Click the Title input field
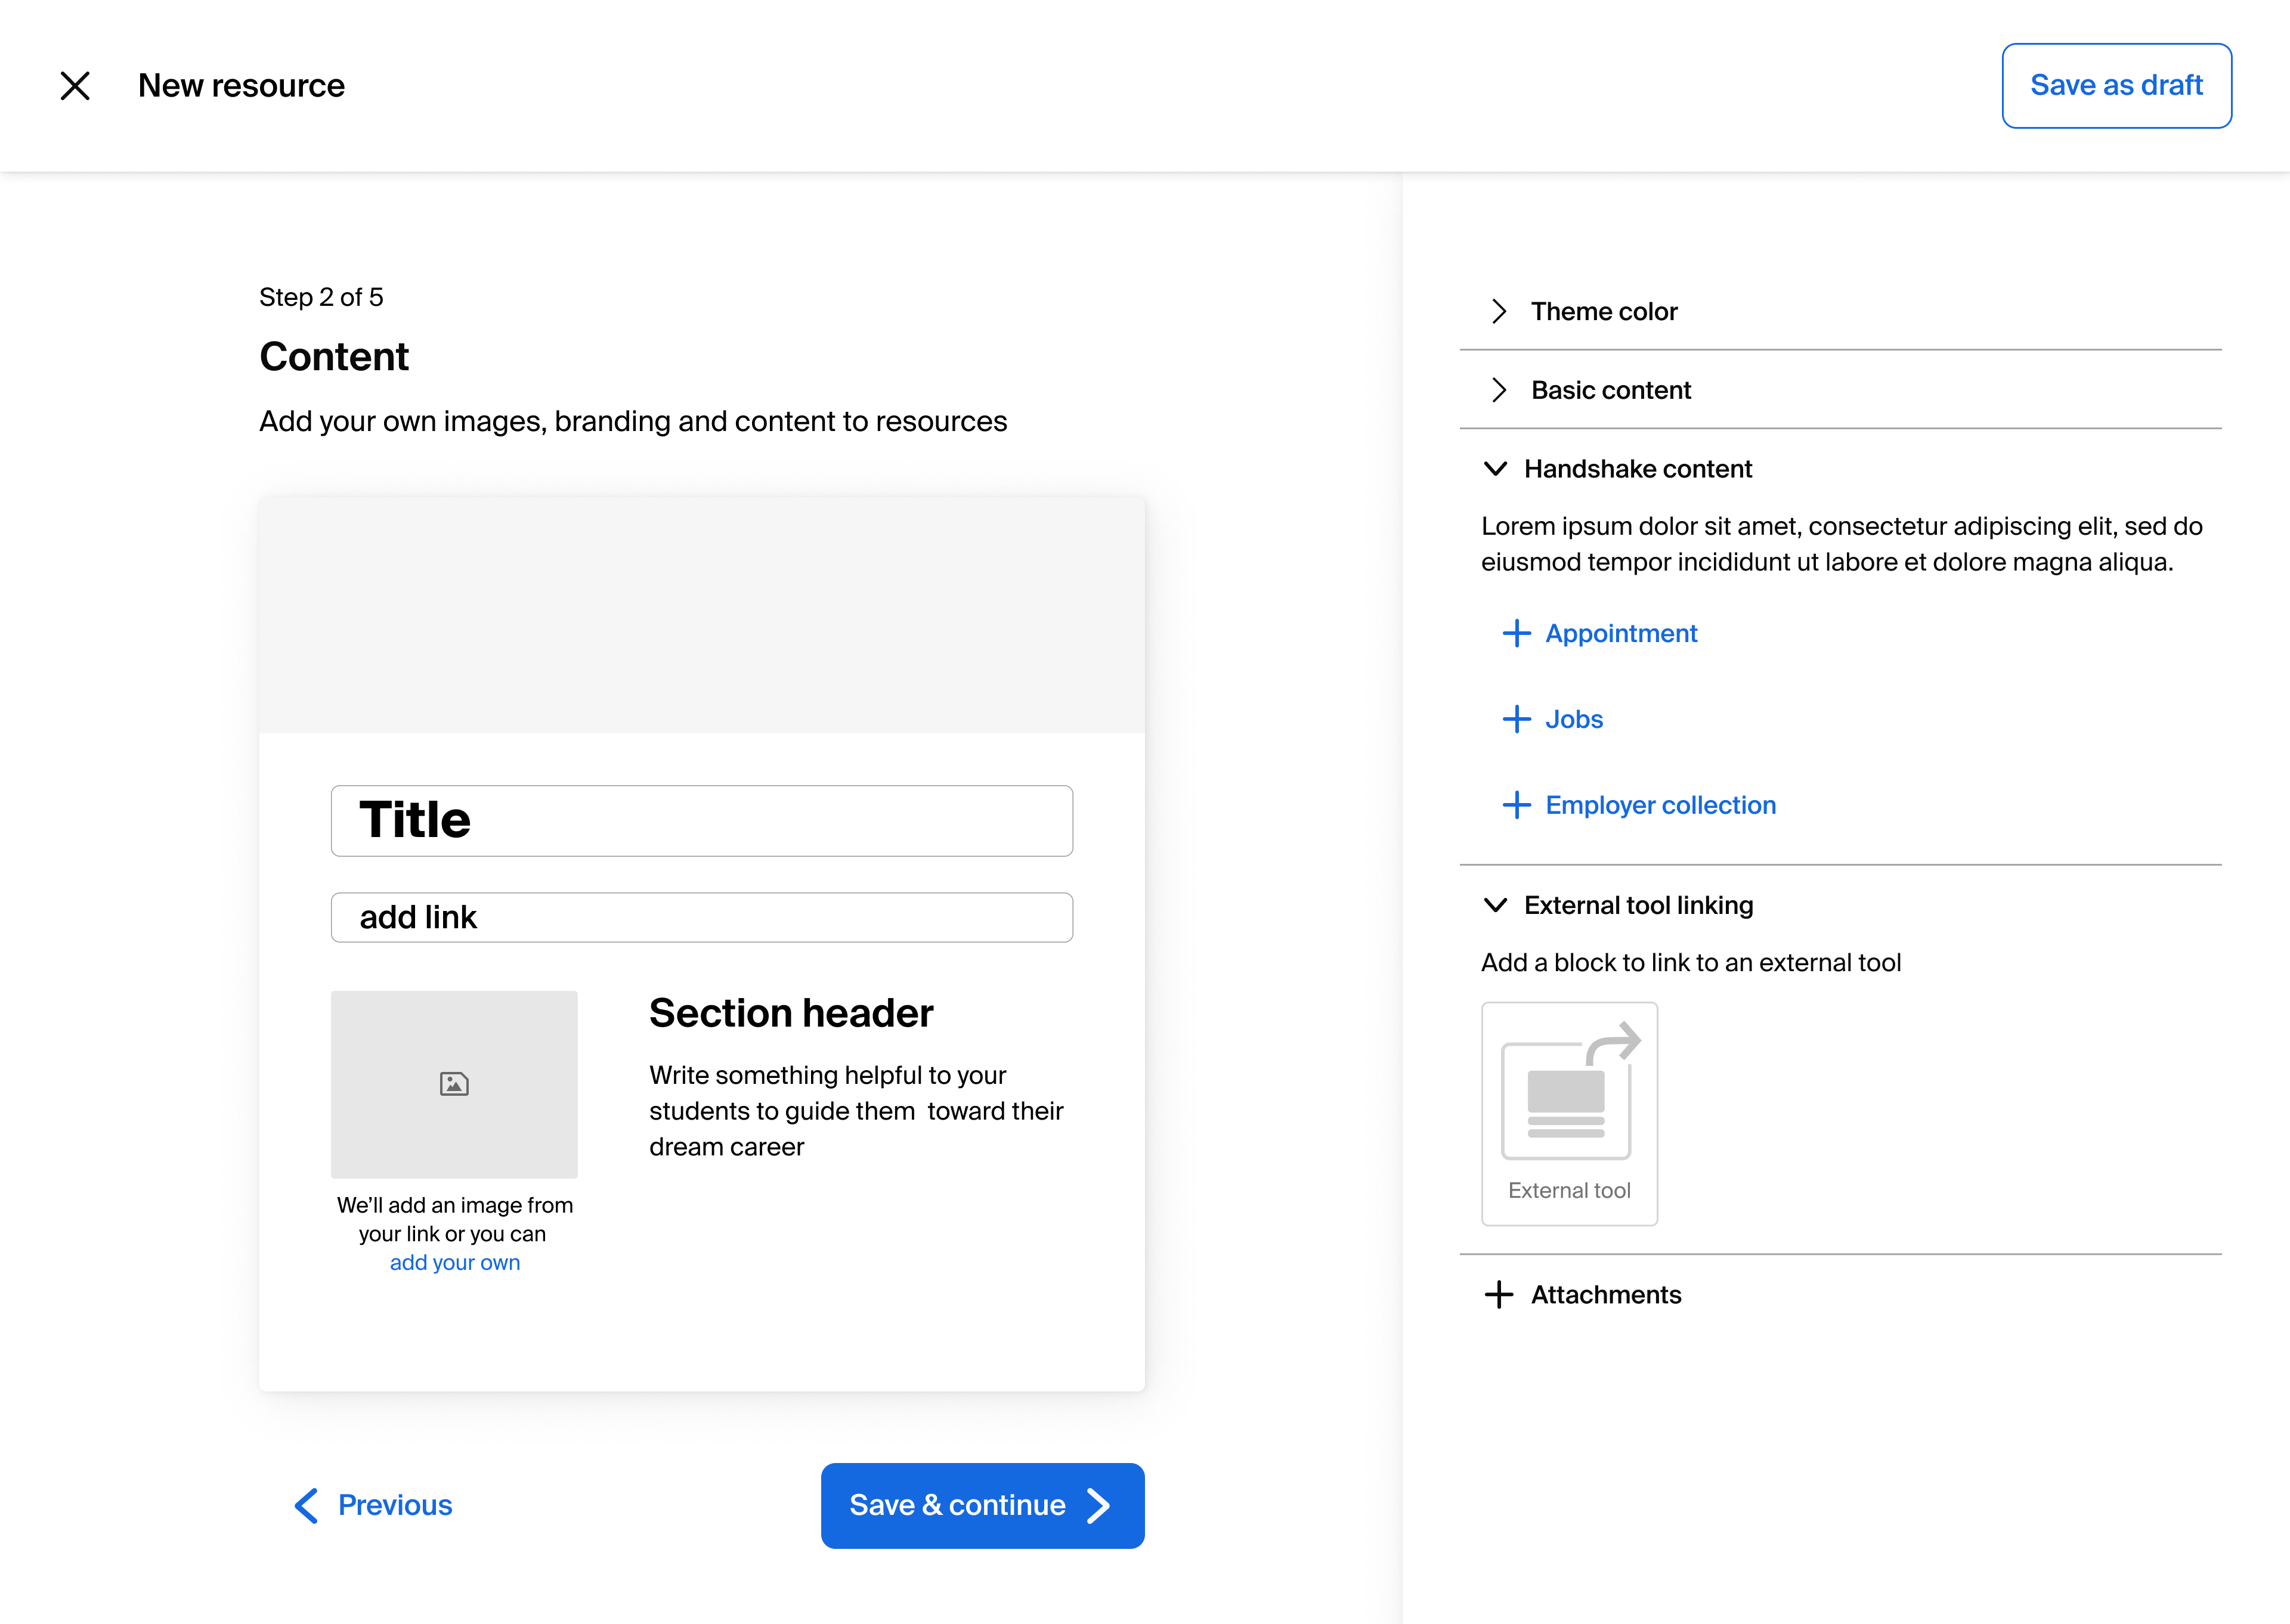This screenshot has height=1624, width=2290. point(701,820)
